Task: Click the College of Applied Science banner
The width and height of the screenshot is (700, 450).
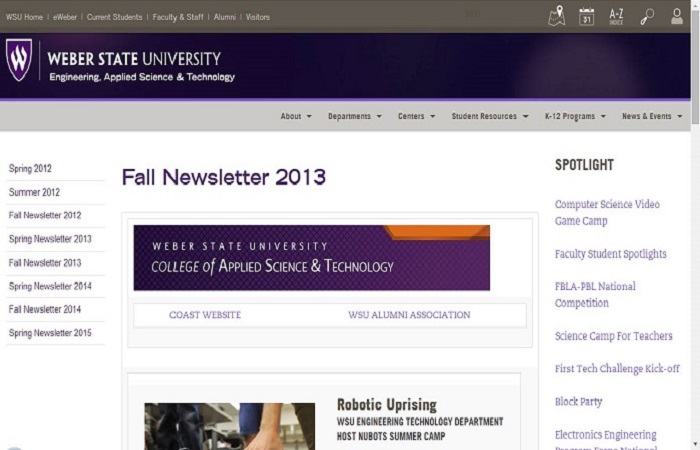Action: [x=312, y=258]
